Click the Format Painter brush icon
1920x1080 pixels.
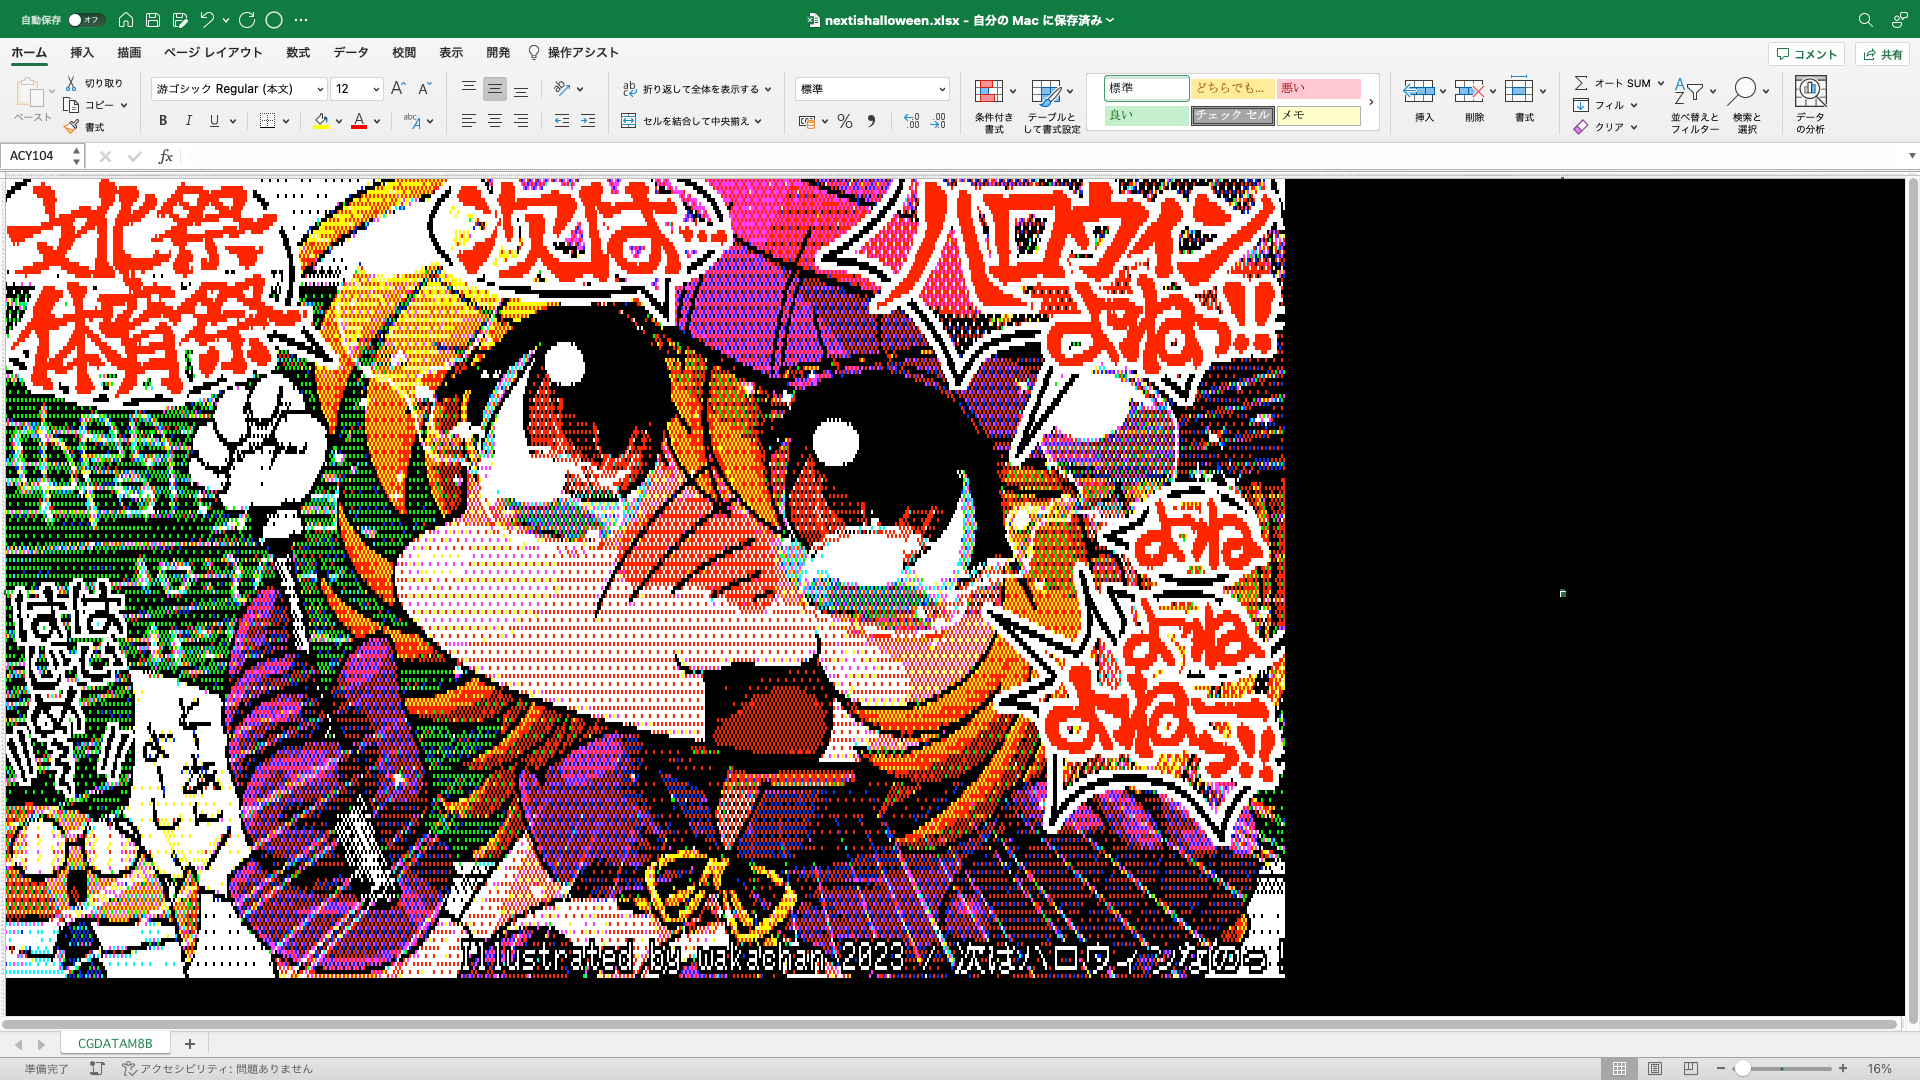pyautogui.click(x=71, y=127)
